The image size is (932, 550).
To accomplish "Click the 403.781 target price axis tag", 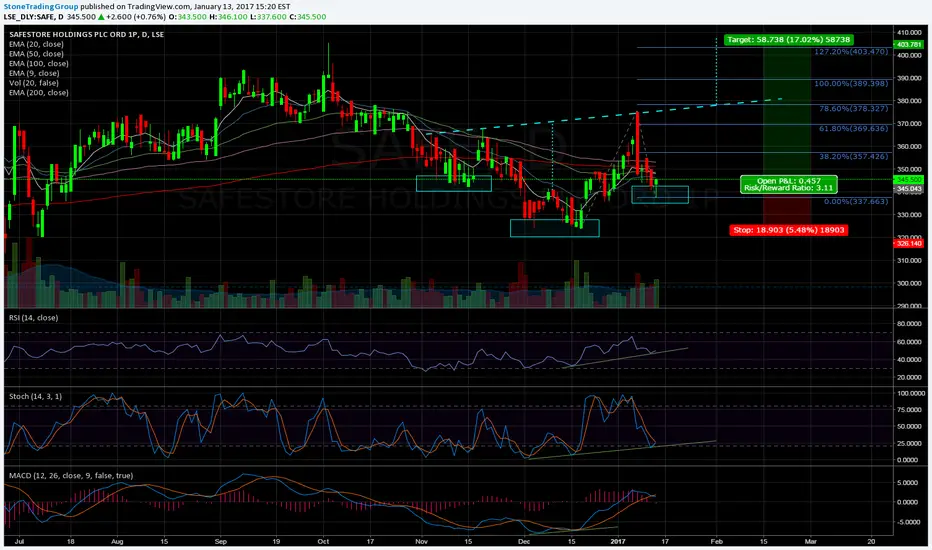I will (x=909, y=45).
